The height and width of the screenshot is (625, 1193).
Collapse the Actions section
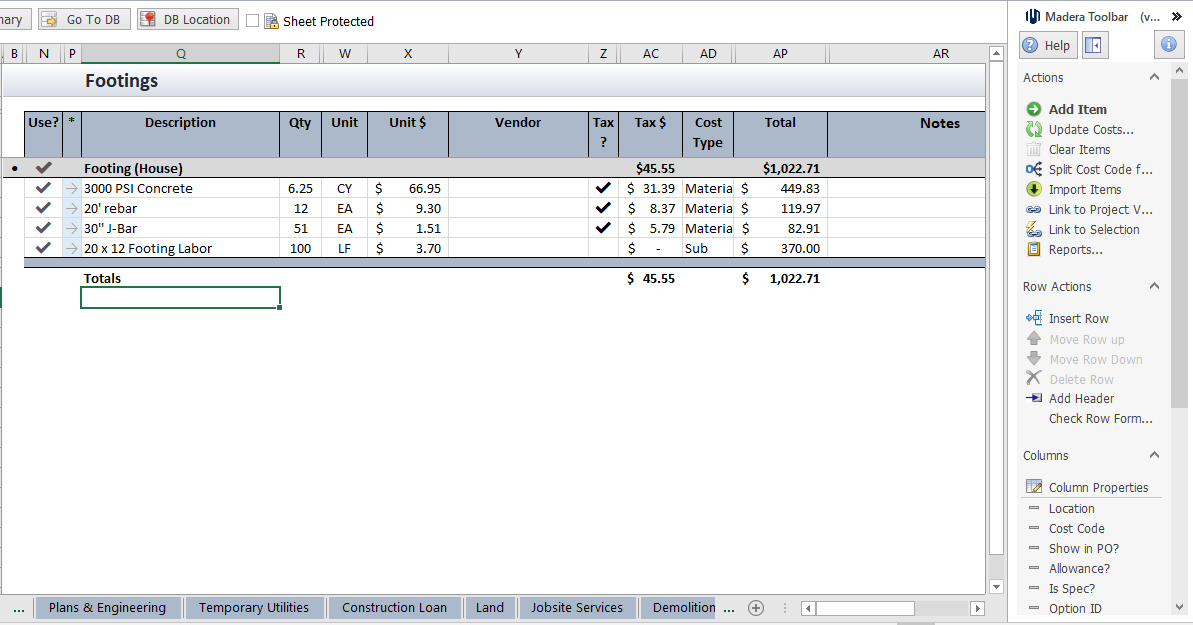(1154, 77)
